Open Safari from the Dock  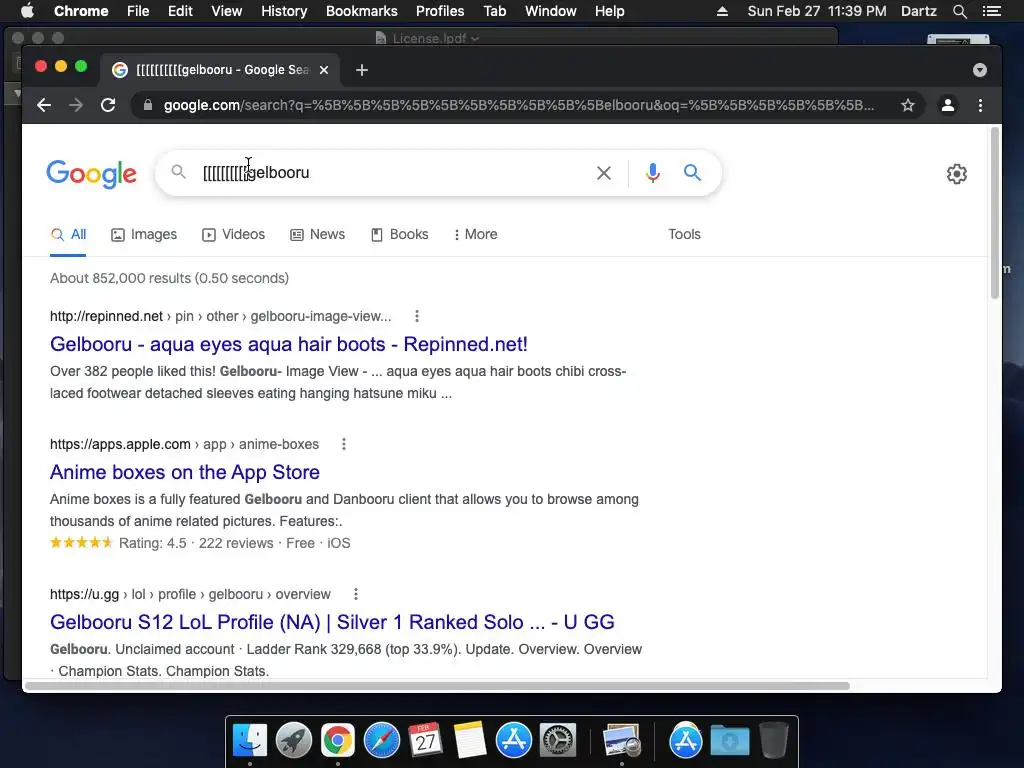point(381,741)
